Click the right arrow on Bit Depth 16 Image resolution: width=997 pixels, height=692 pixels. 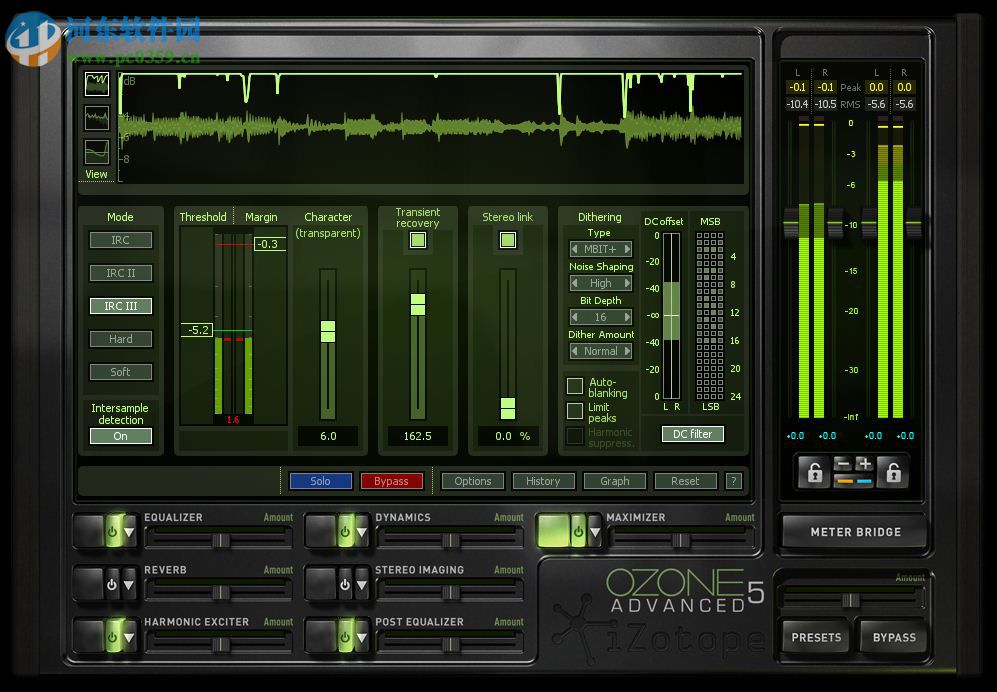point(627,317)
